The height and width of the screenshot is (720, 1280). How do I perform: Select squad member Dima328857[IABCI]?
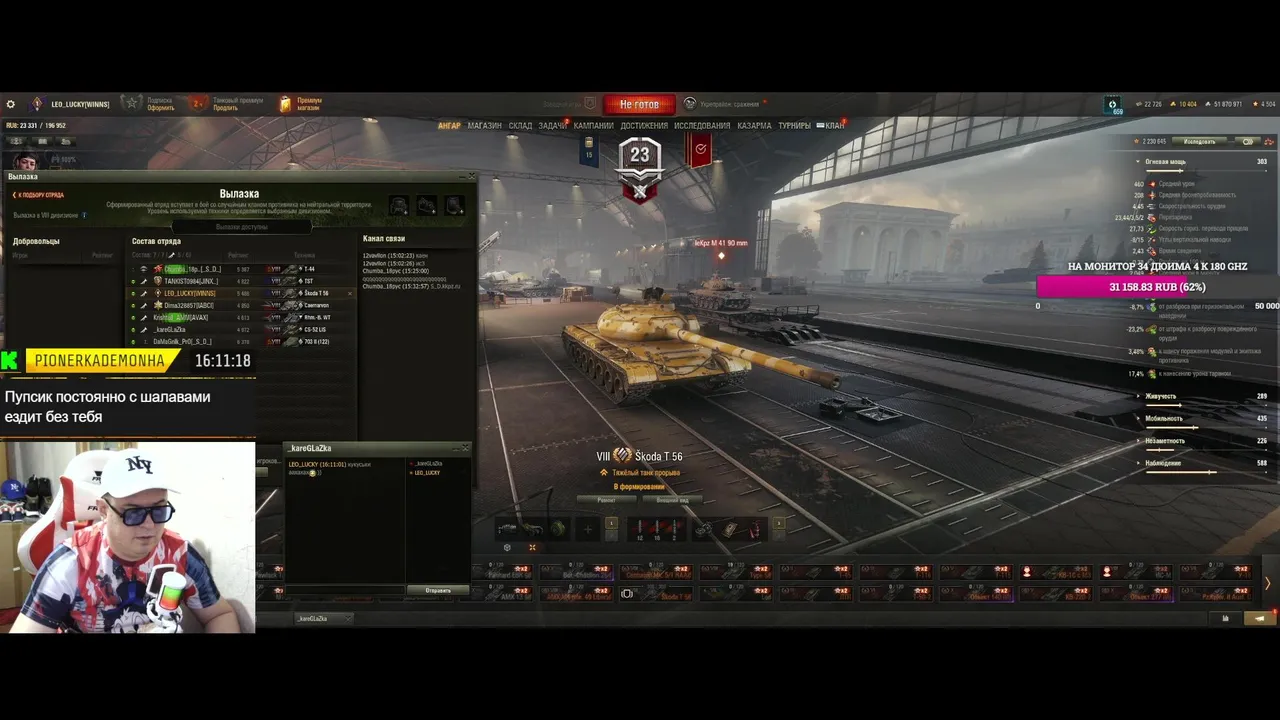[242, 305]
